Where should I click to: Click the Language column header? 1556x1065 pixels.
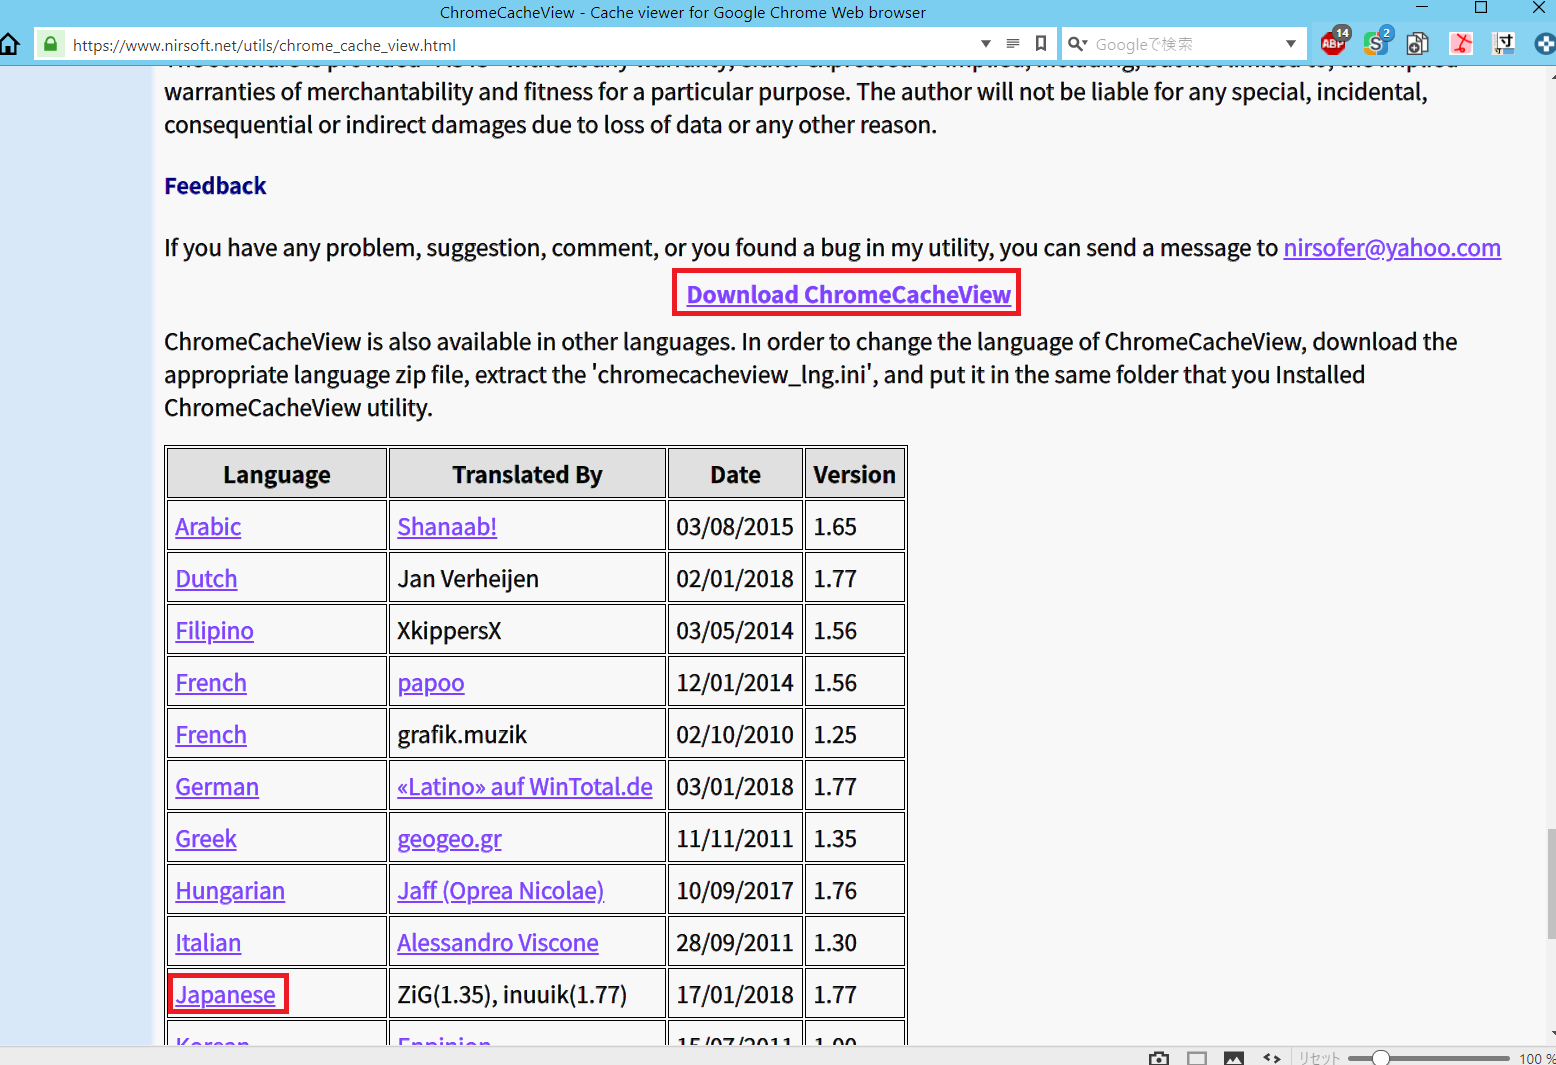pos(277,474)
